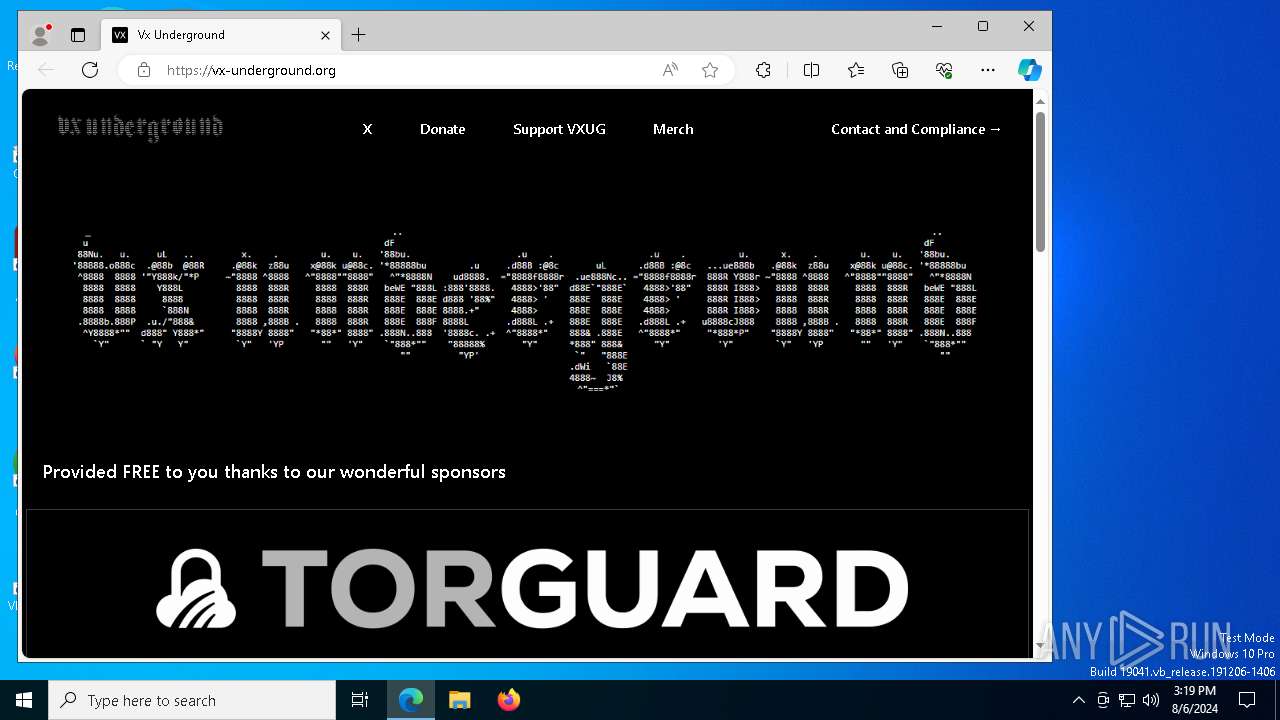Image resolution: width=1280 pixels, height=720 pixels.
Task: Open File Explorer from taskbar
Action: click(459, 700)
